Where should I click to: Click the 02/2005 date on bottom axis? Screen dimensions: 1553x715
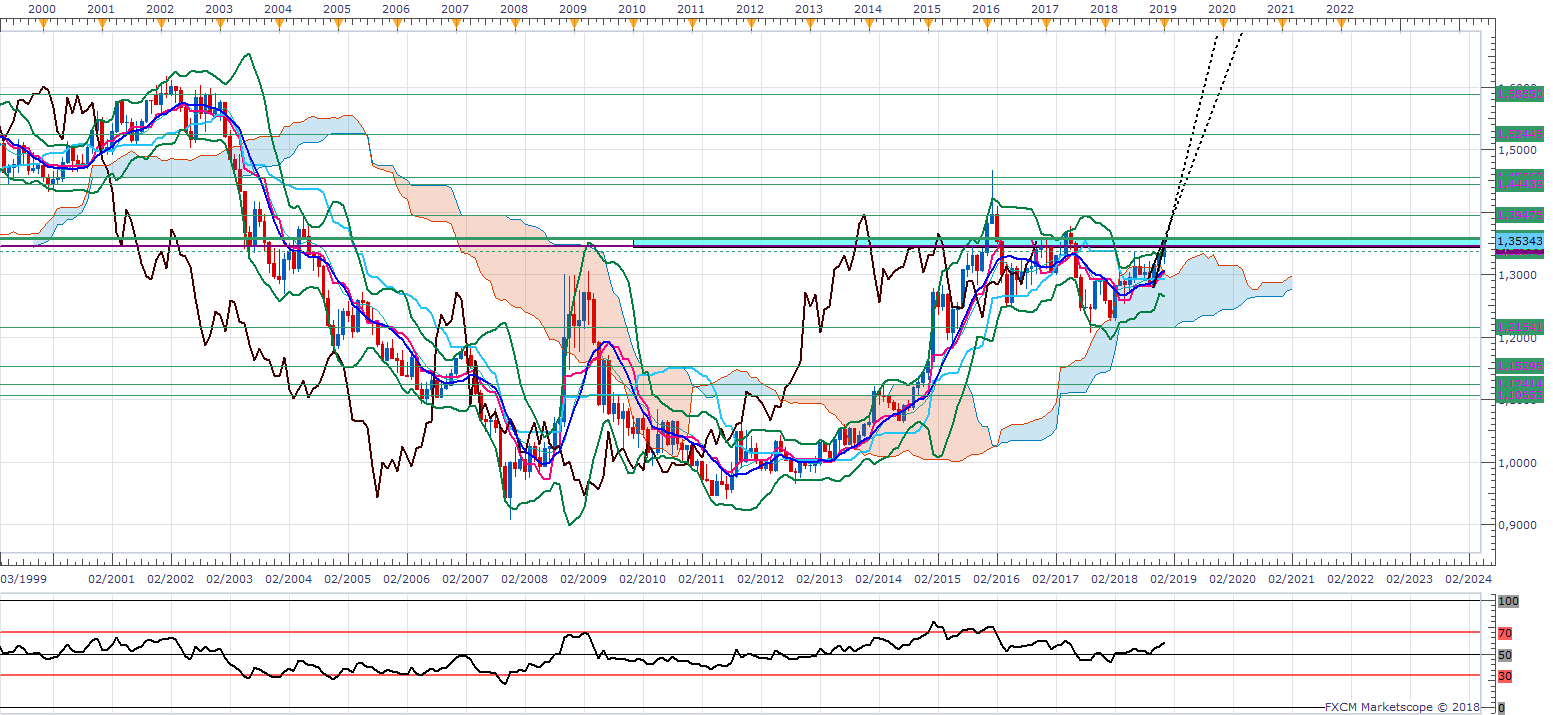tap(347, 579)
